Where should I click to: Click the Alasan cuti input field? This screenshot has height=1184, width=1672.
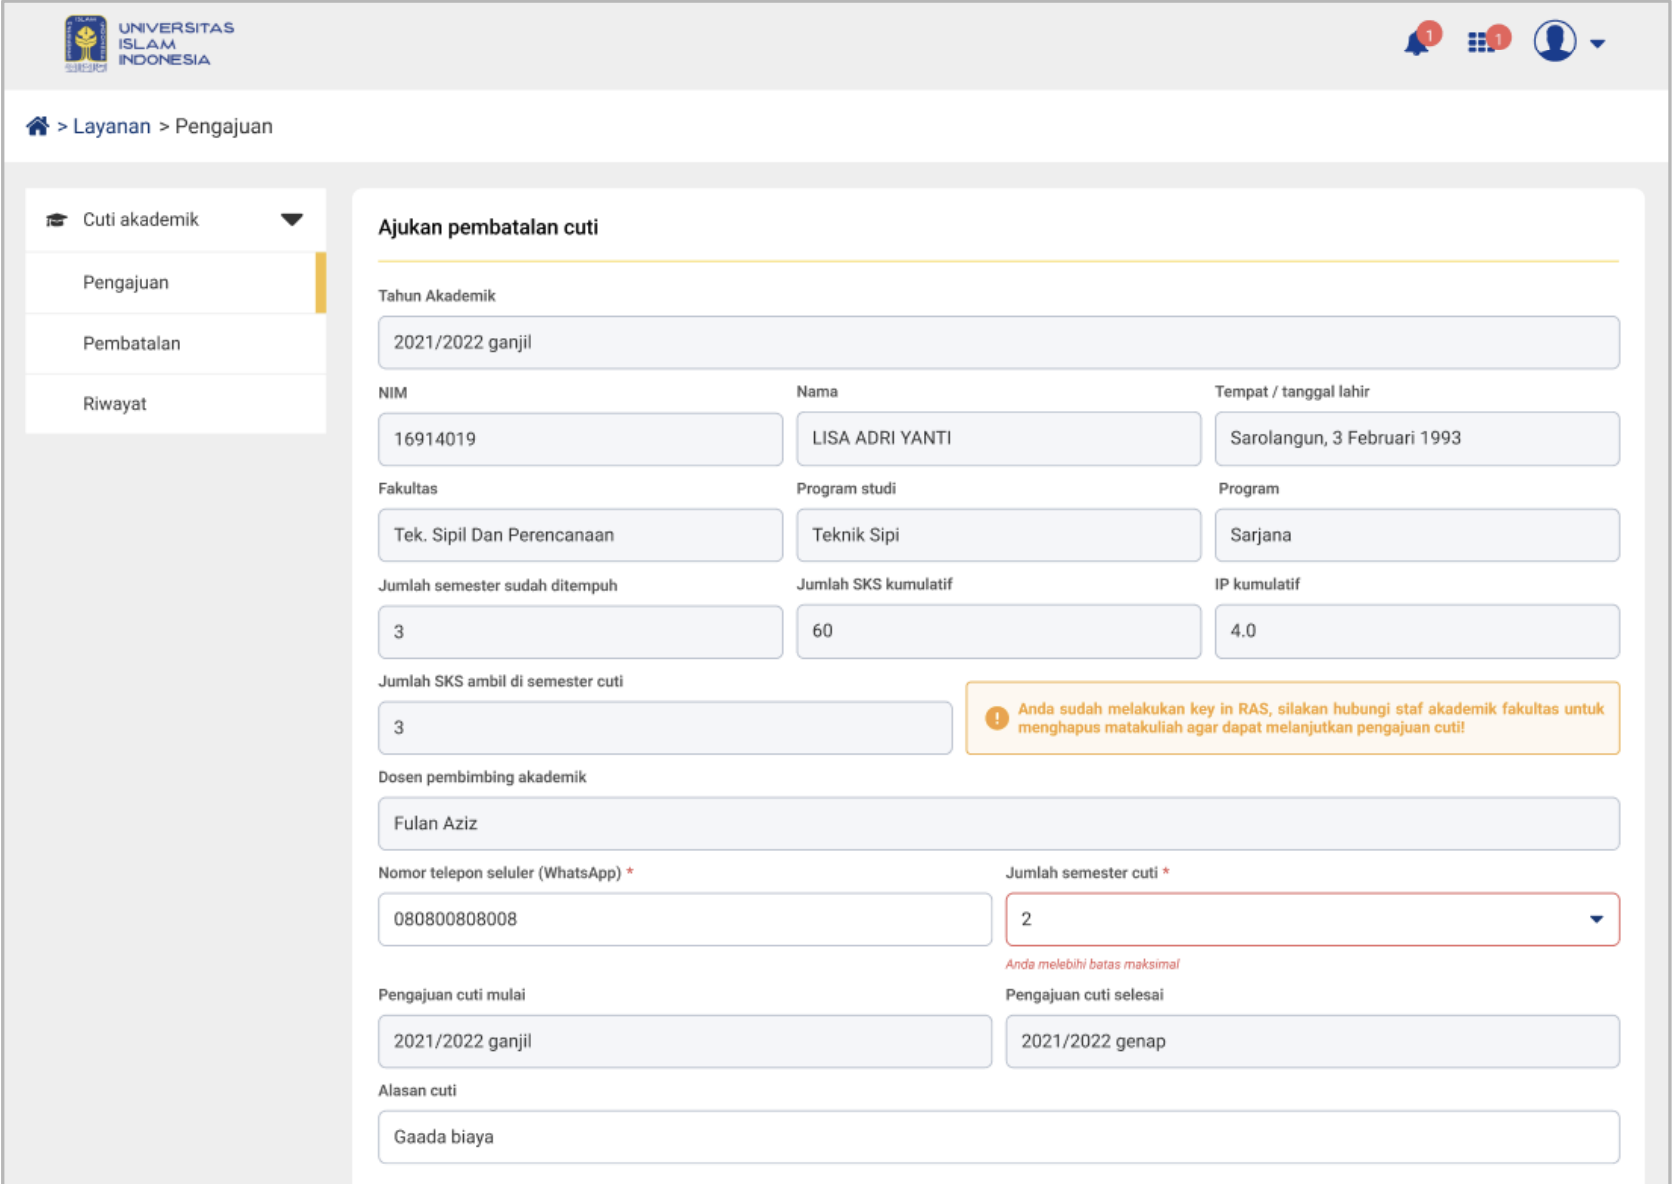coord(998,1137)
